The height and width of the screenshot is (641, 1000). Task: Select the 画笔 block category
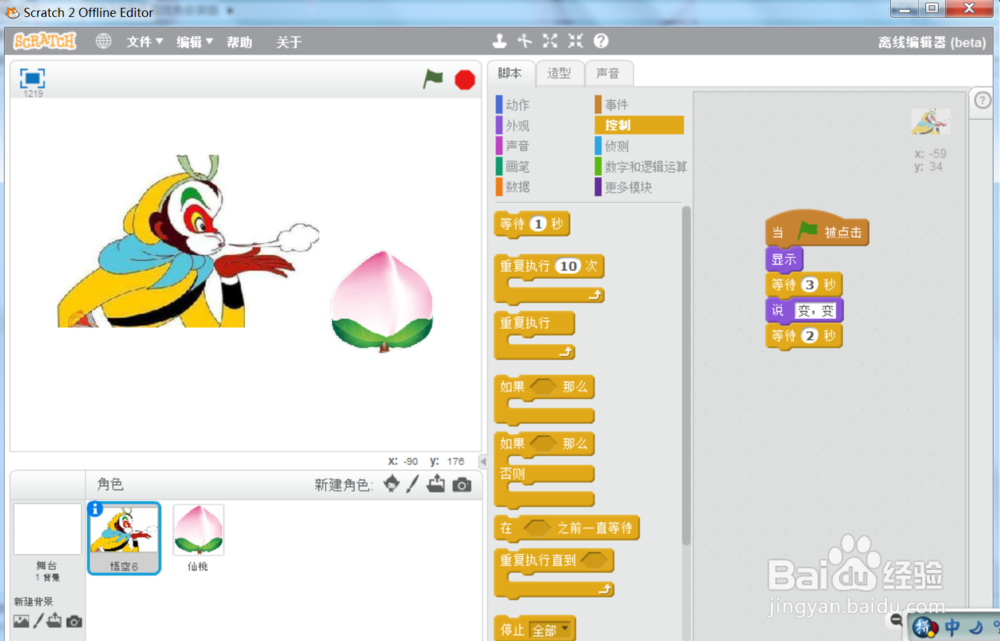tap(513, 166)
